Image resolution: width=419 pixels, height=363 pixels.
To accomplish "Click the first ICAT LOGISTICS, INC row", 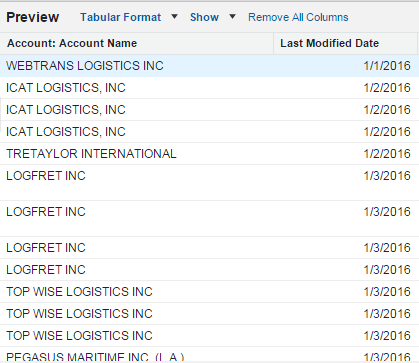I will tap(209, 88).
